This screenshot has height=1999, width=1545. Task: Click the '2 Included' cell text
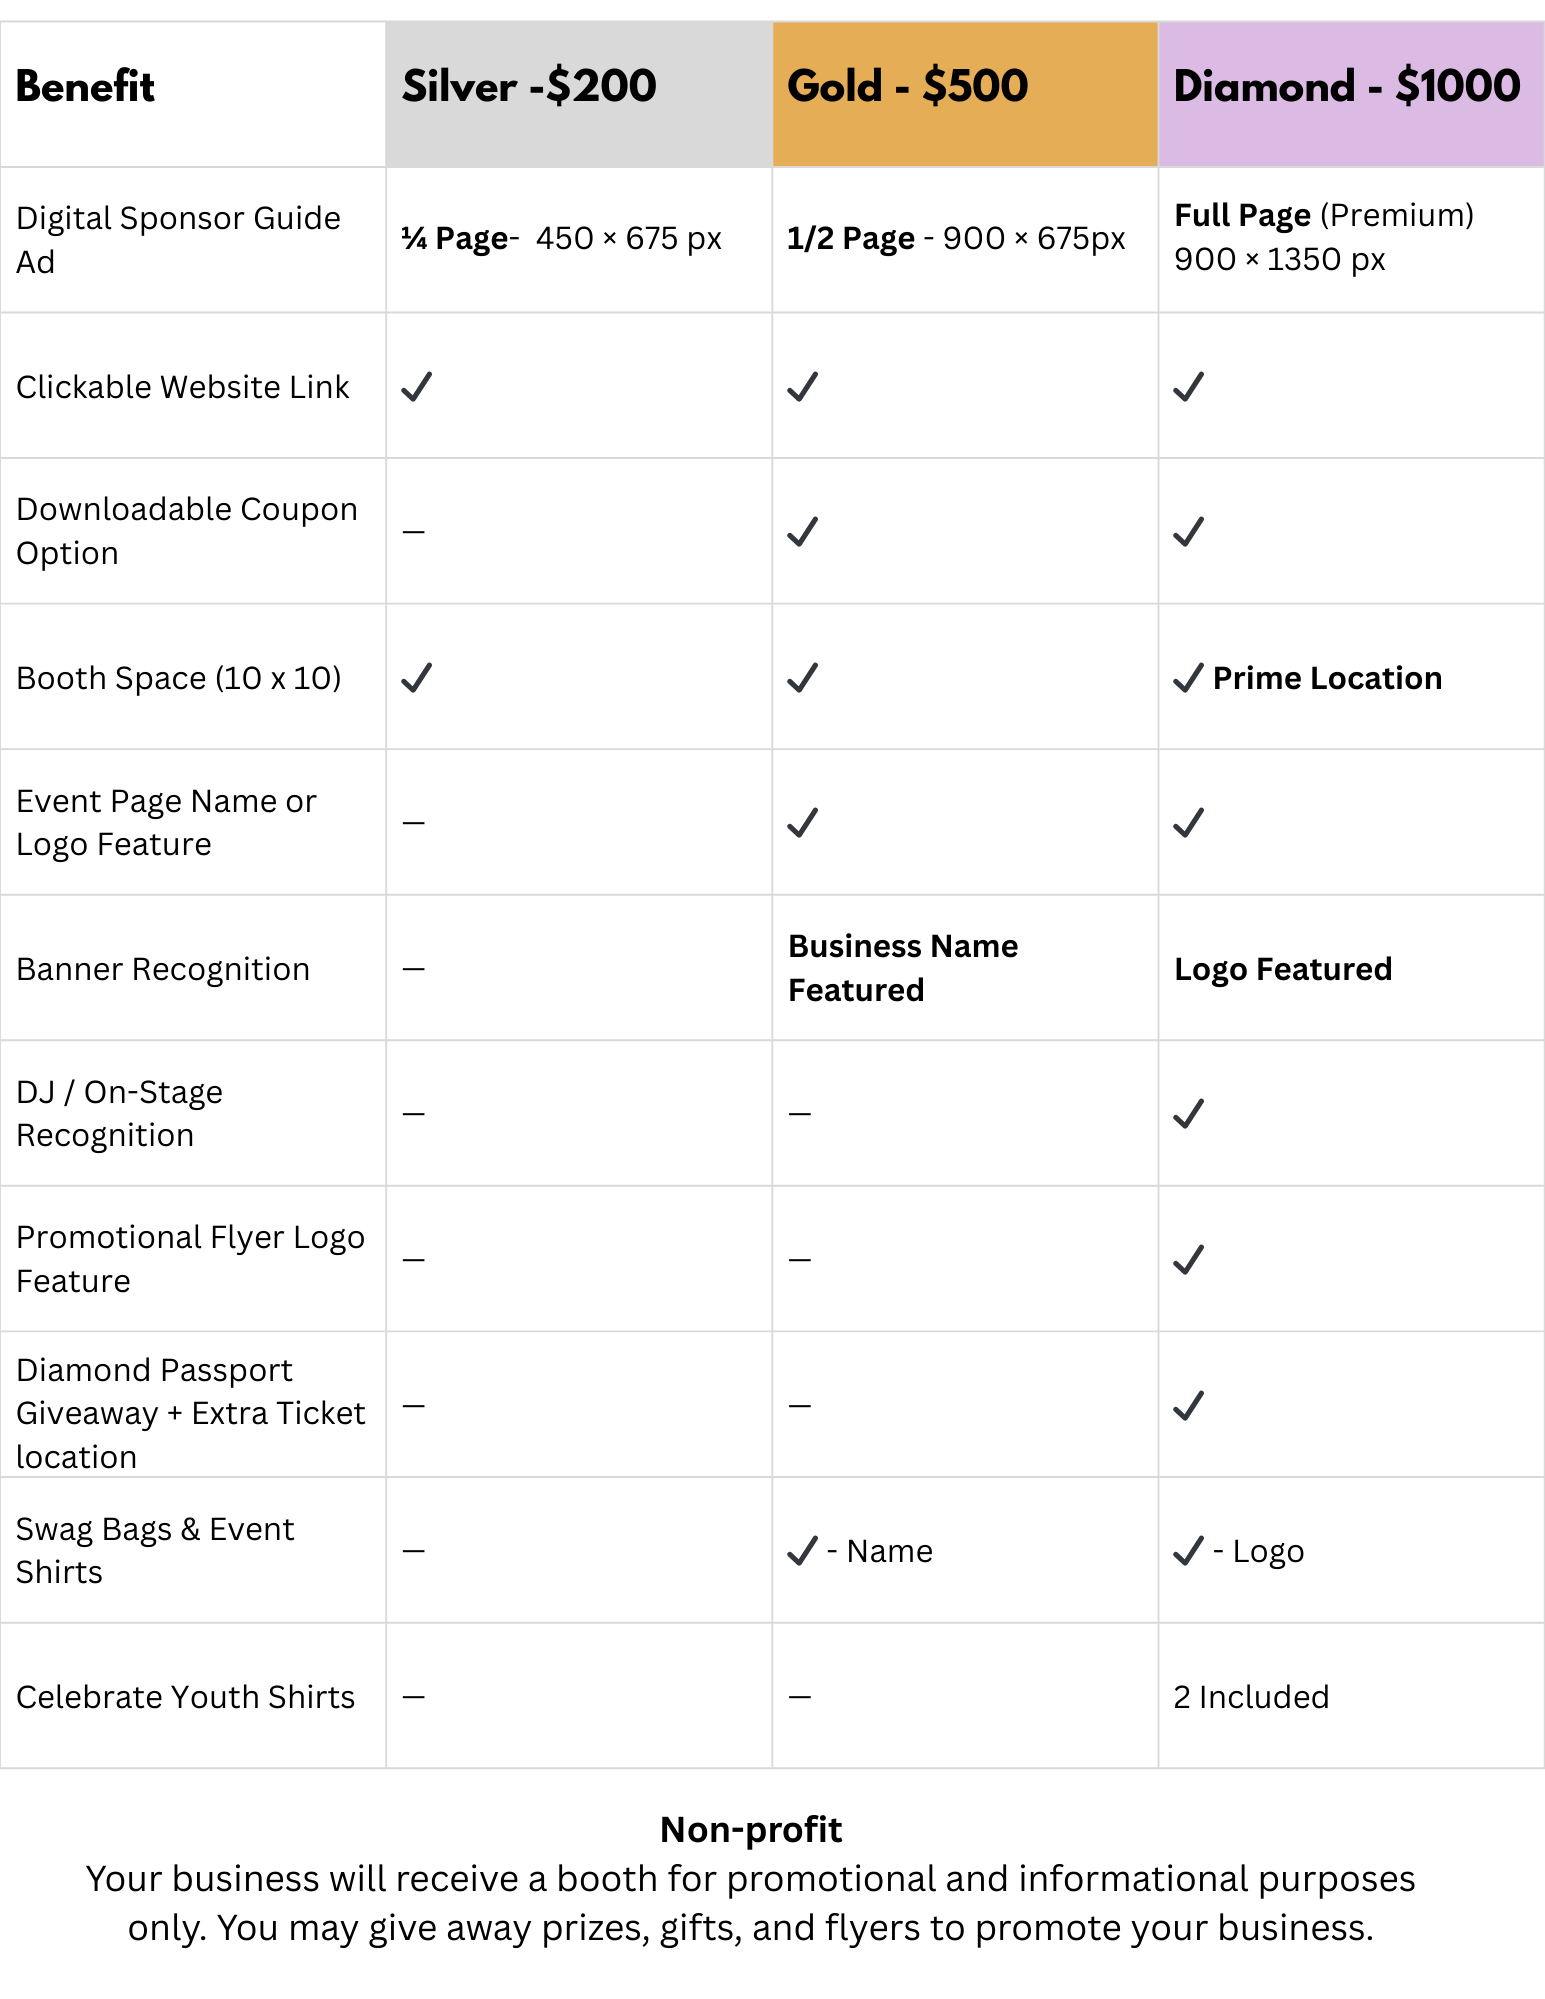tap(1251, 1697)
